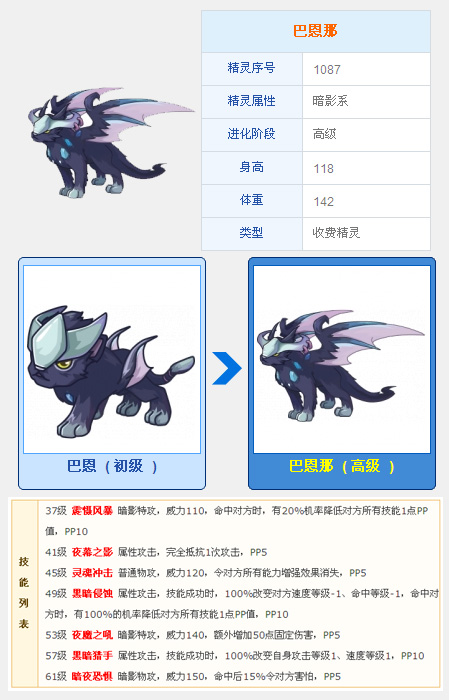
Task: Click the 收费精灵 type value
Action: coord(336,233)
